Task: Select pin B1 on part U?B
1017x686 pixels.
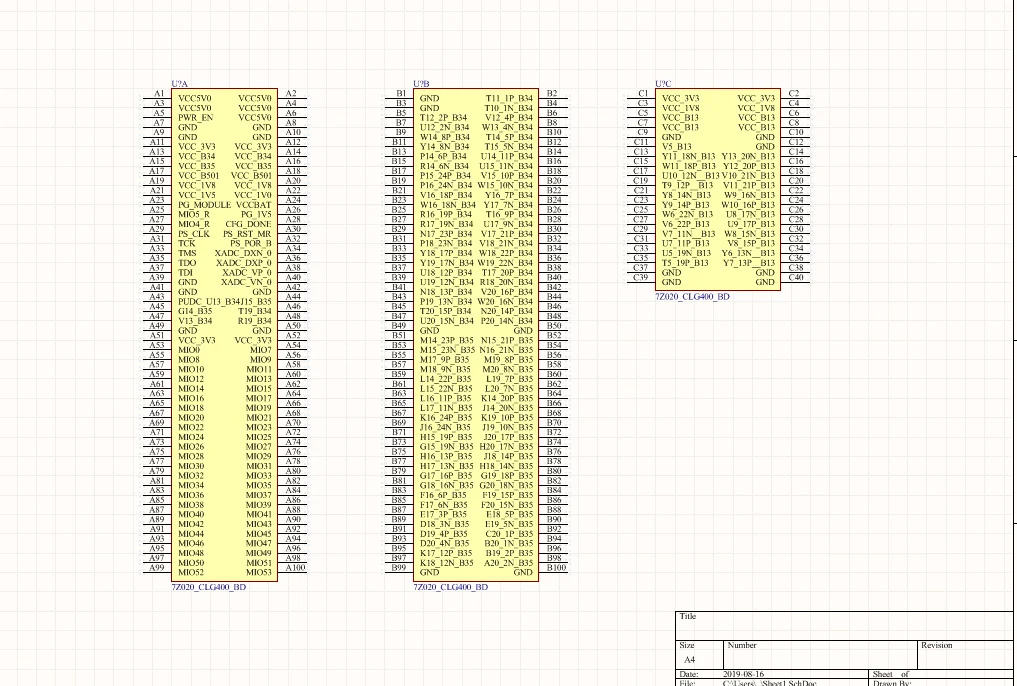Action: pos(401,93)
